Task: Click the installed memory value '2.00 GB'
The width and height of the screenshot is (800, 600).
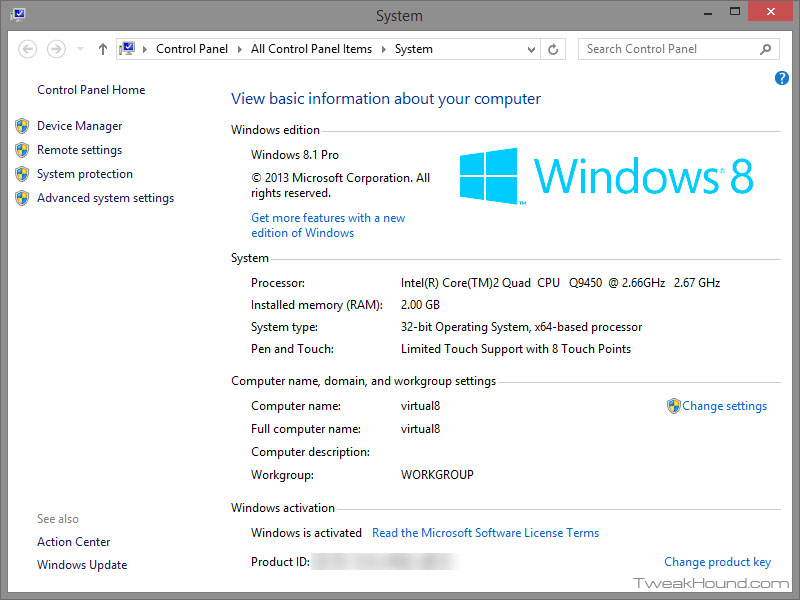Action: (x=420, y=305)
